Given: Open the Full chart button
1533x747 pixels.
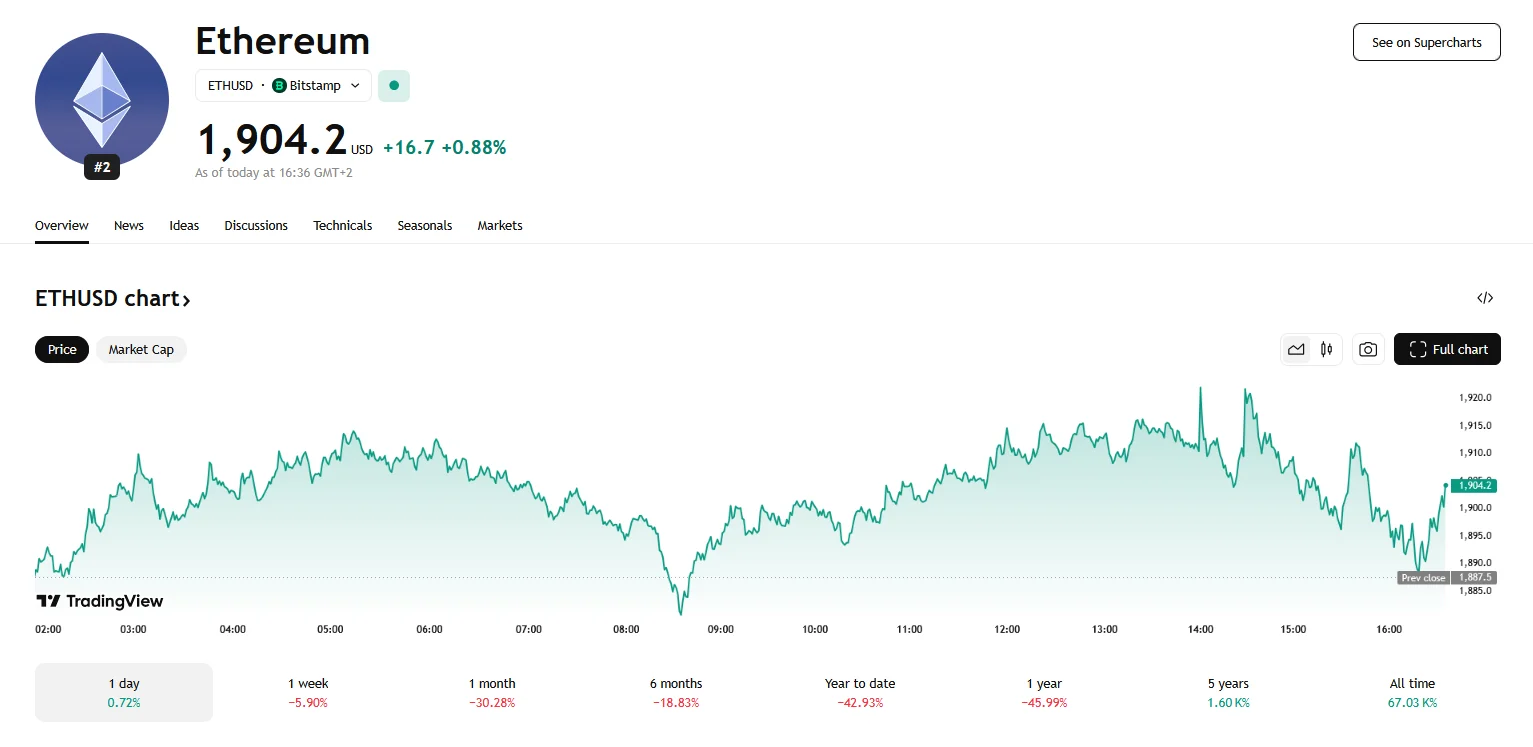Looking at the screenshot, I should tap(1447, 349).
